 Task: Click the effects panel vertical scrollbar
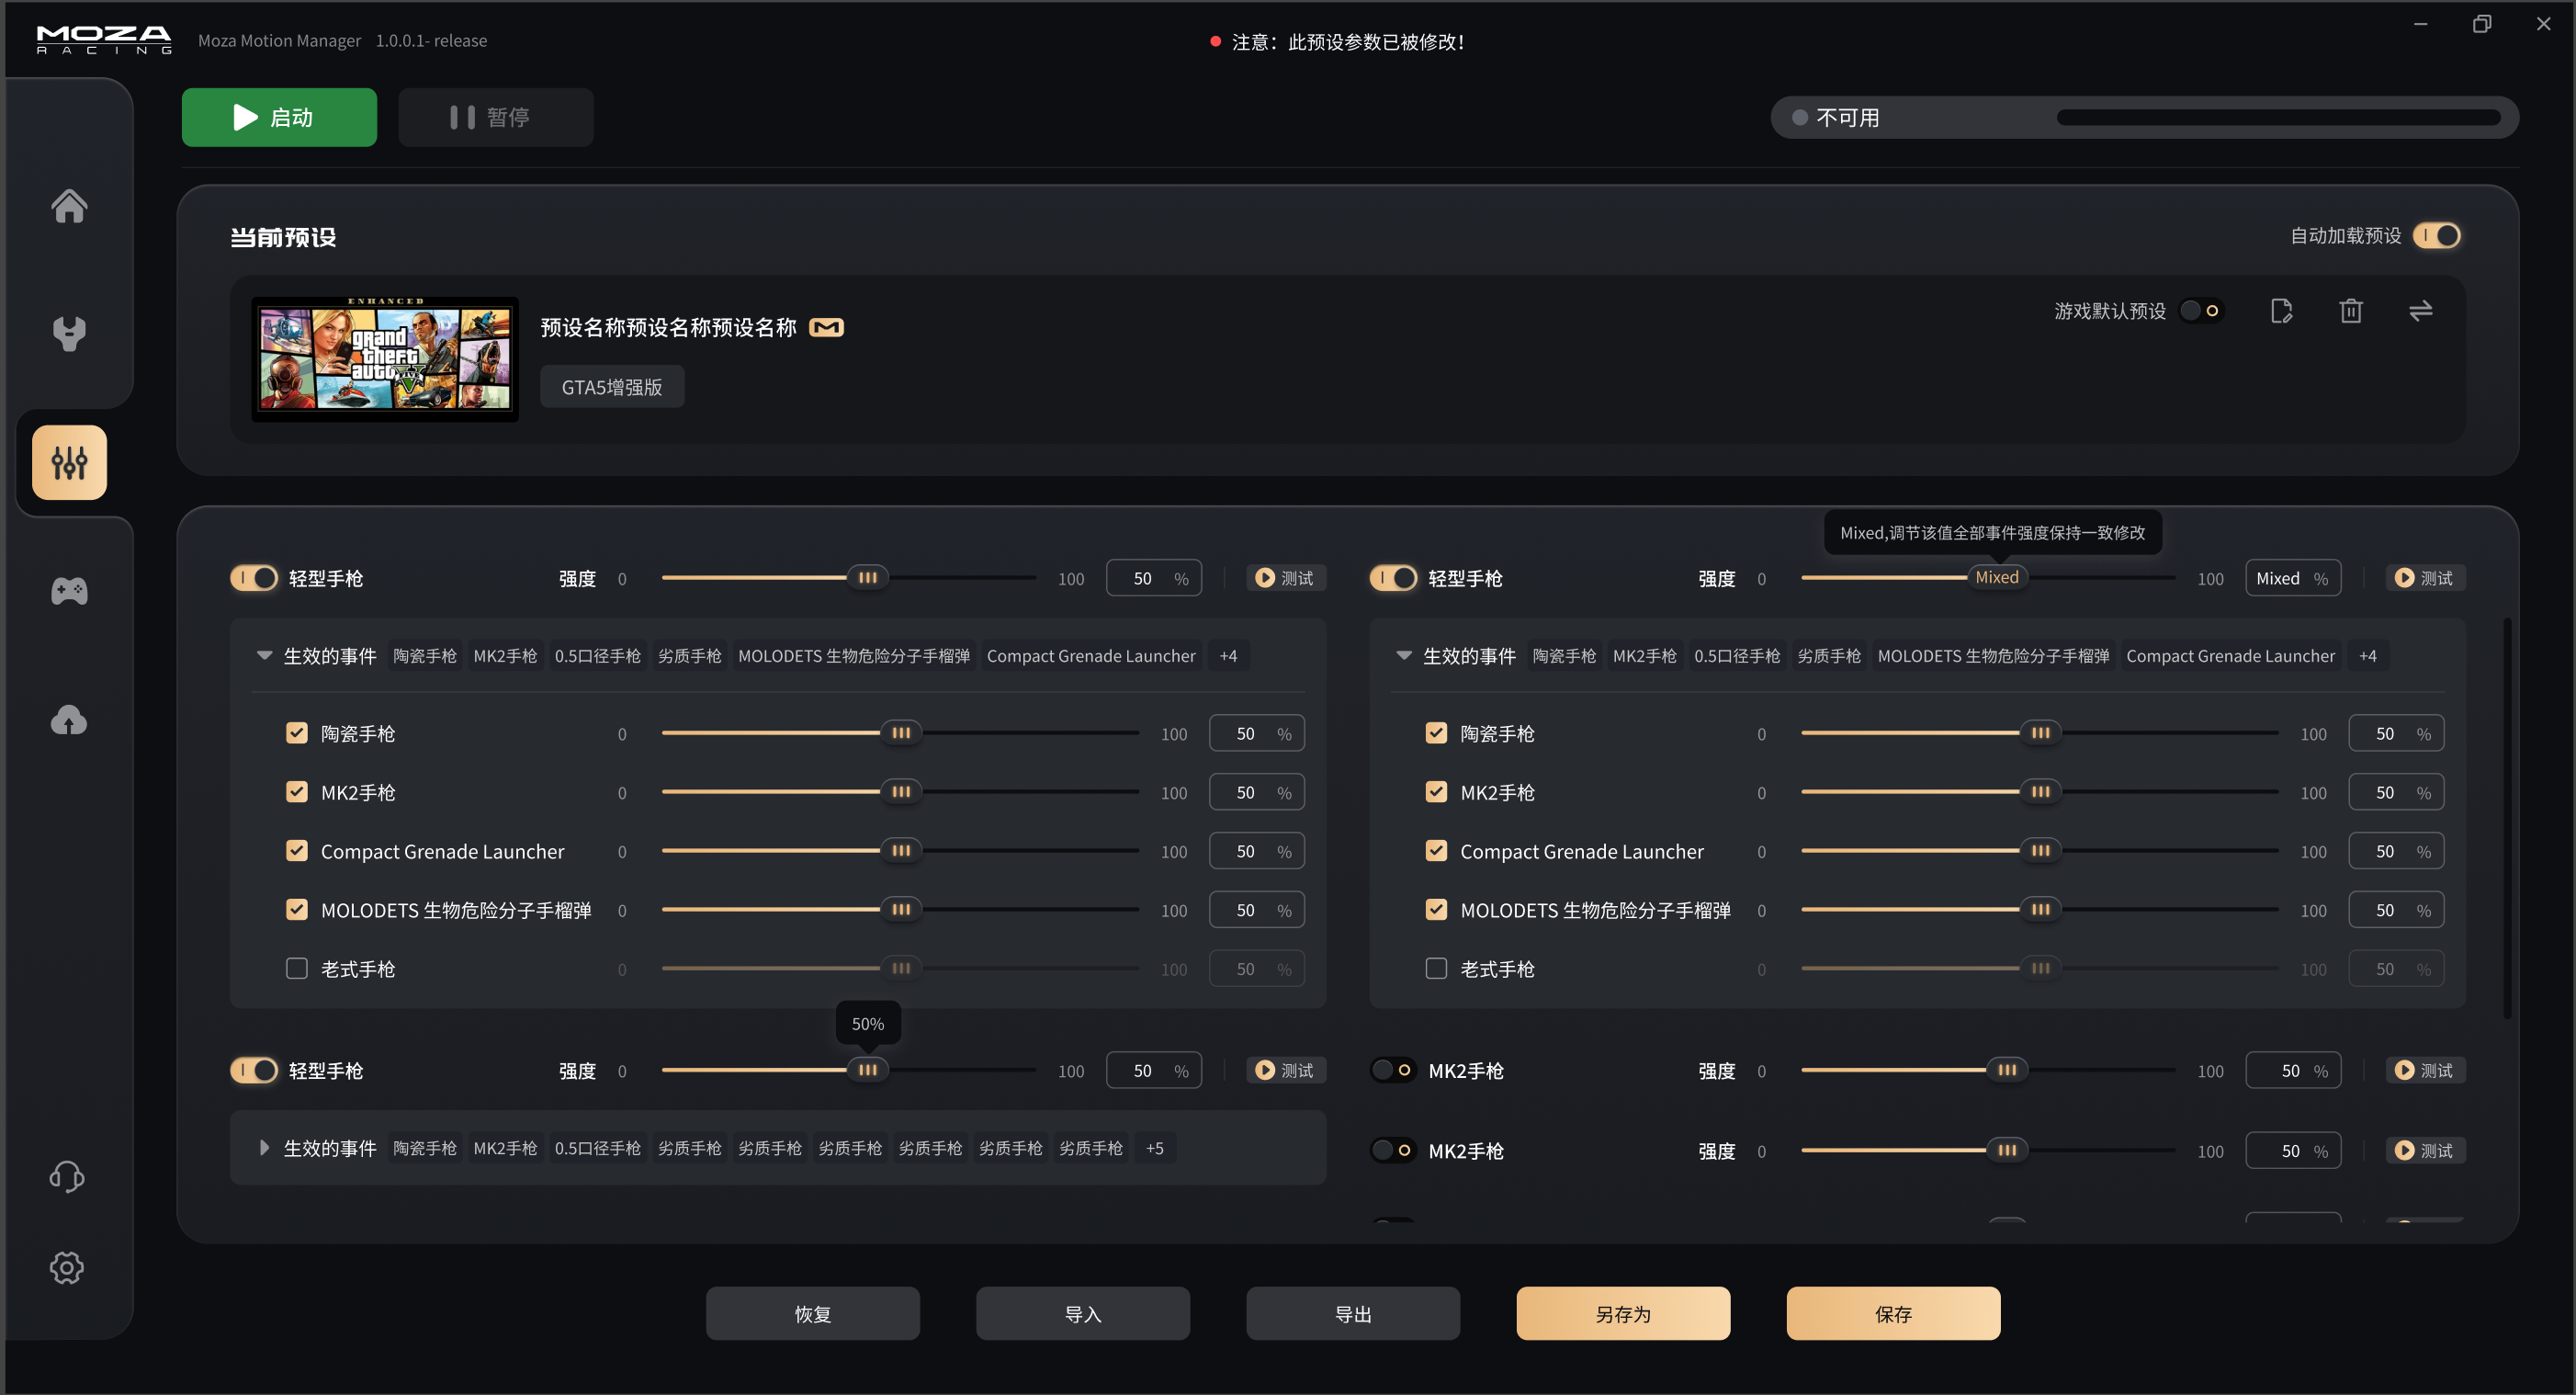click(2507, 818)
